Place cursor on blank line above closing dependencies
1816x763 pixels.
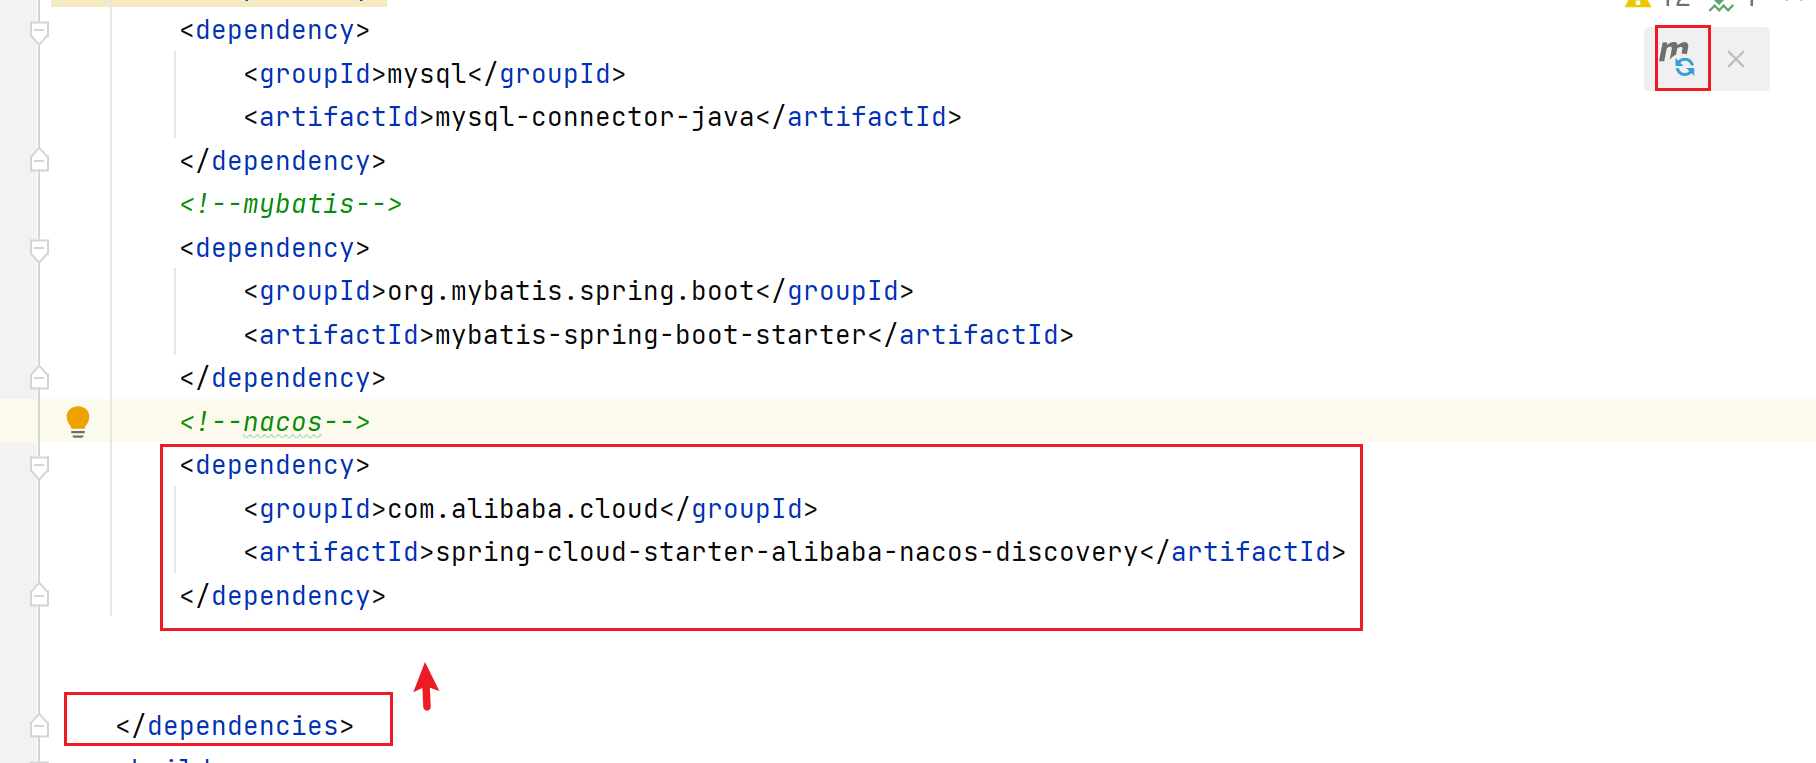tap(900, 661)
